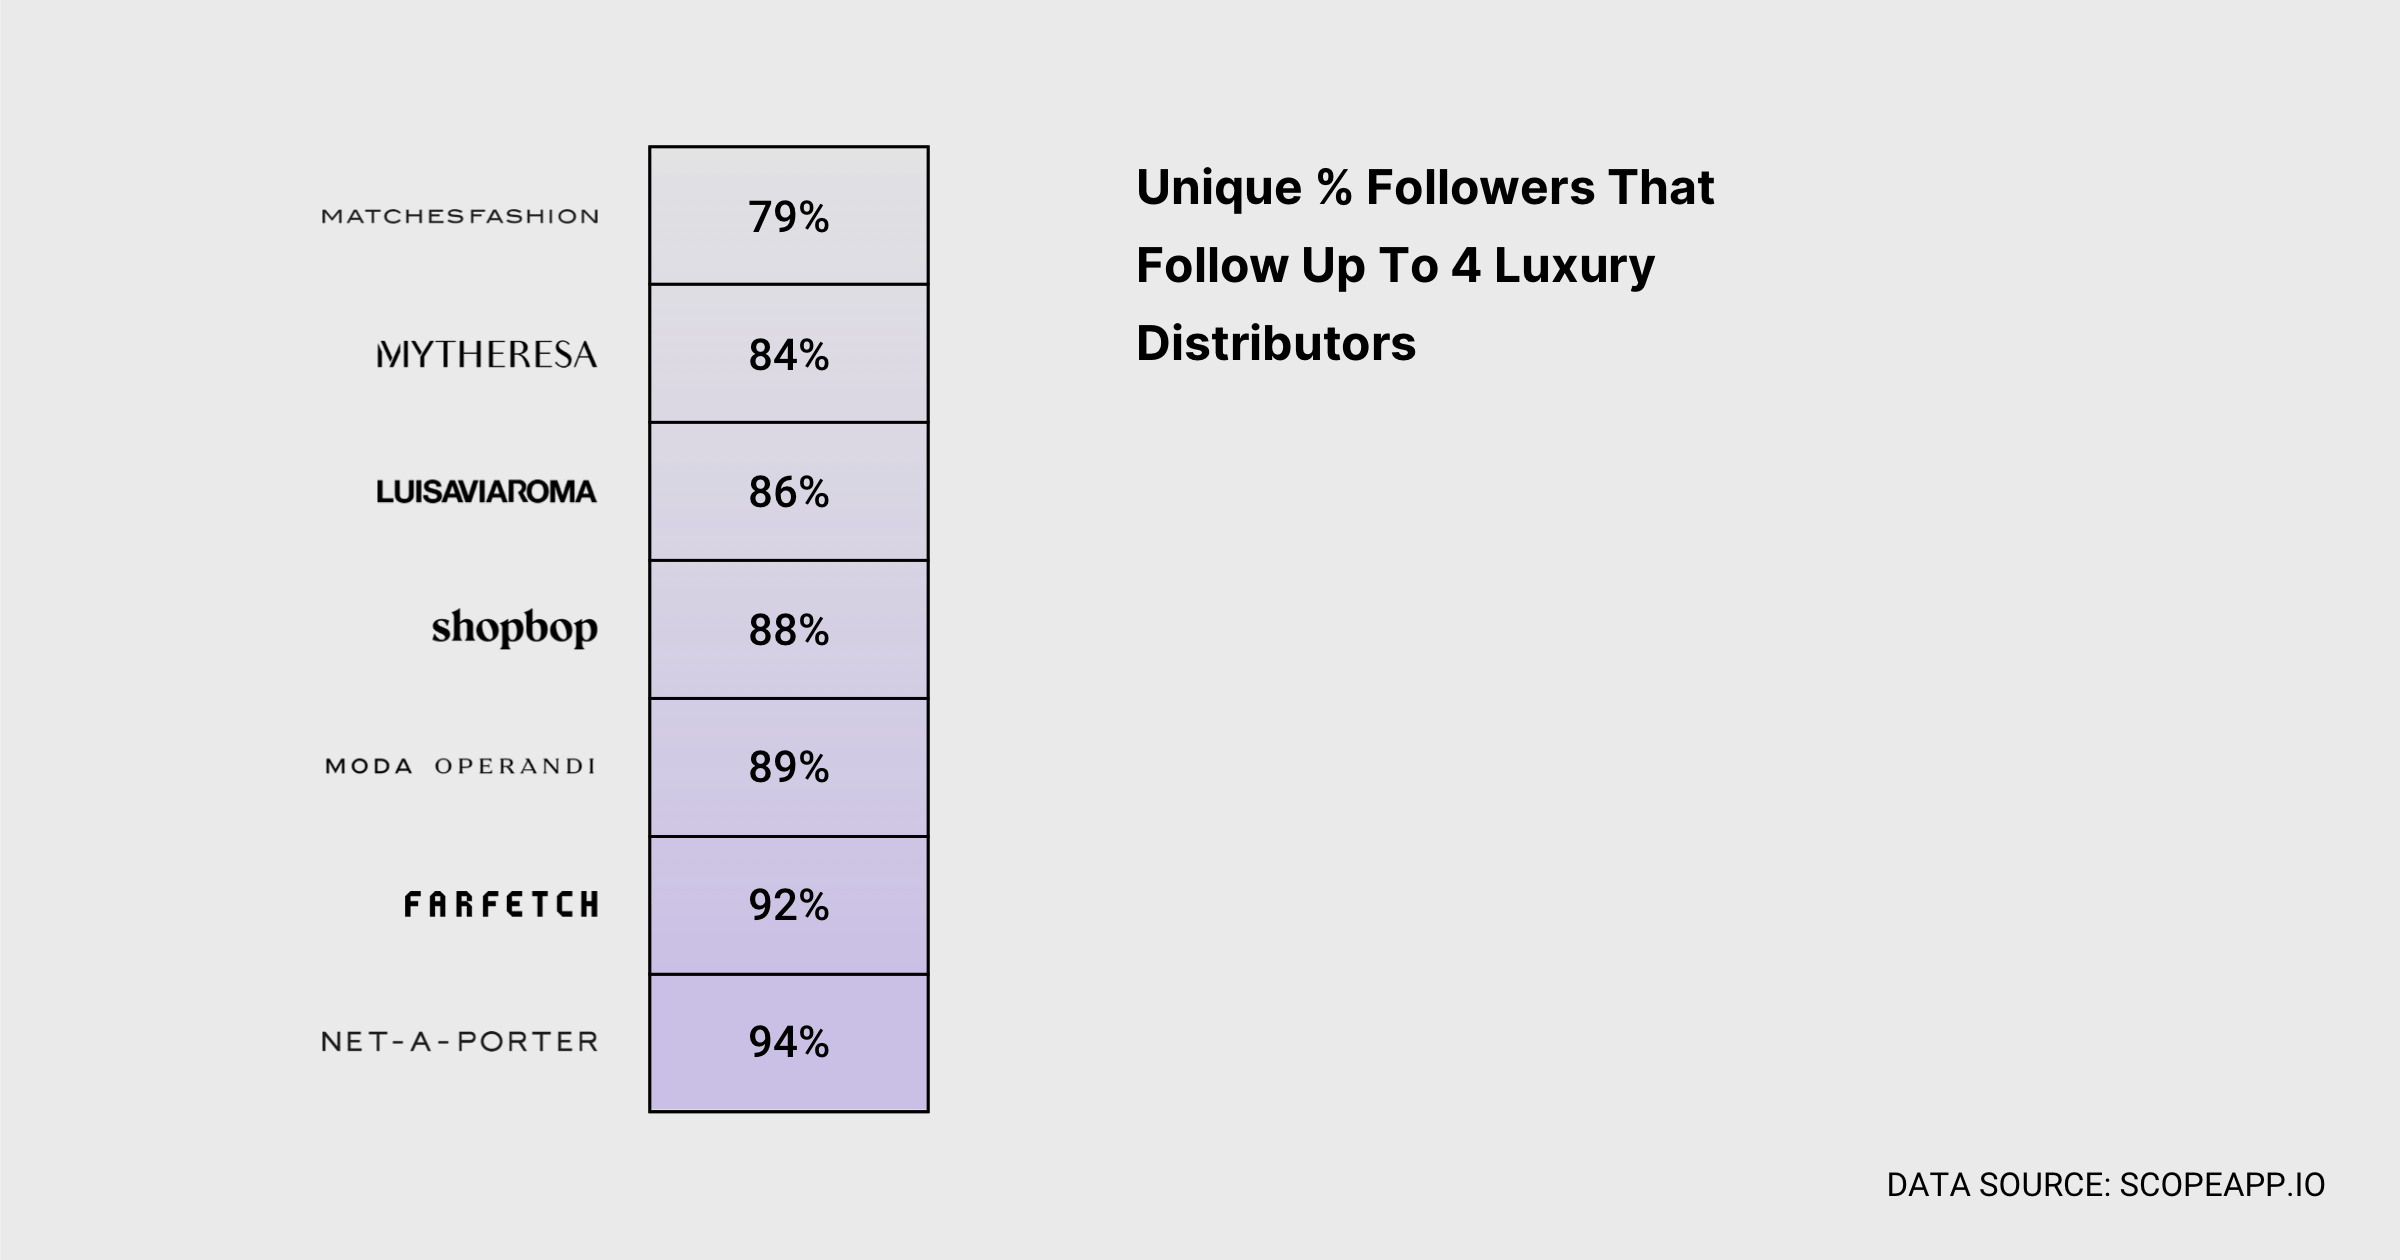Select the 86% bar segment

pos(789,492)
